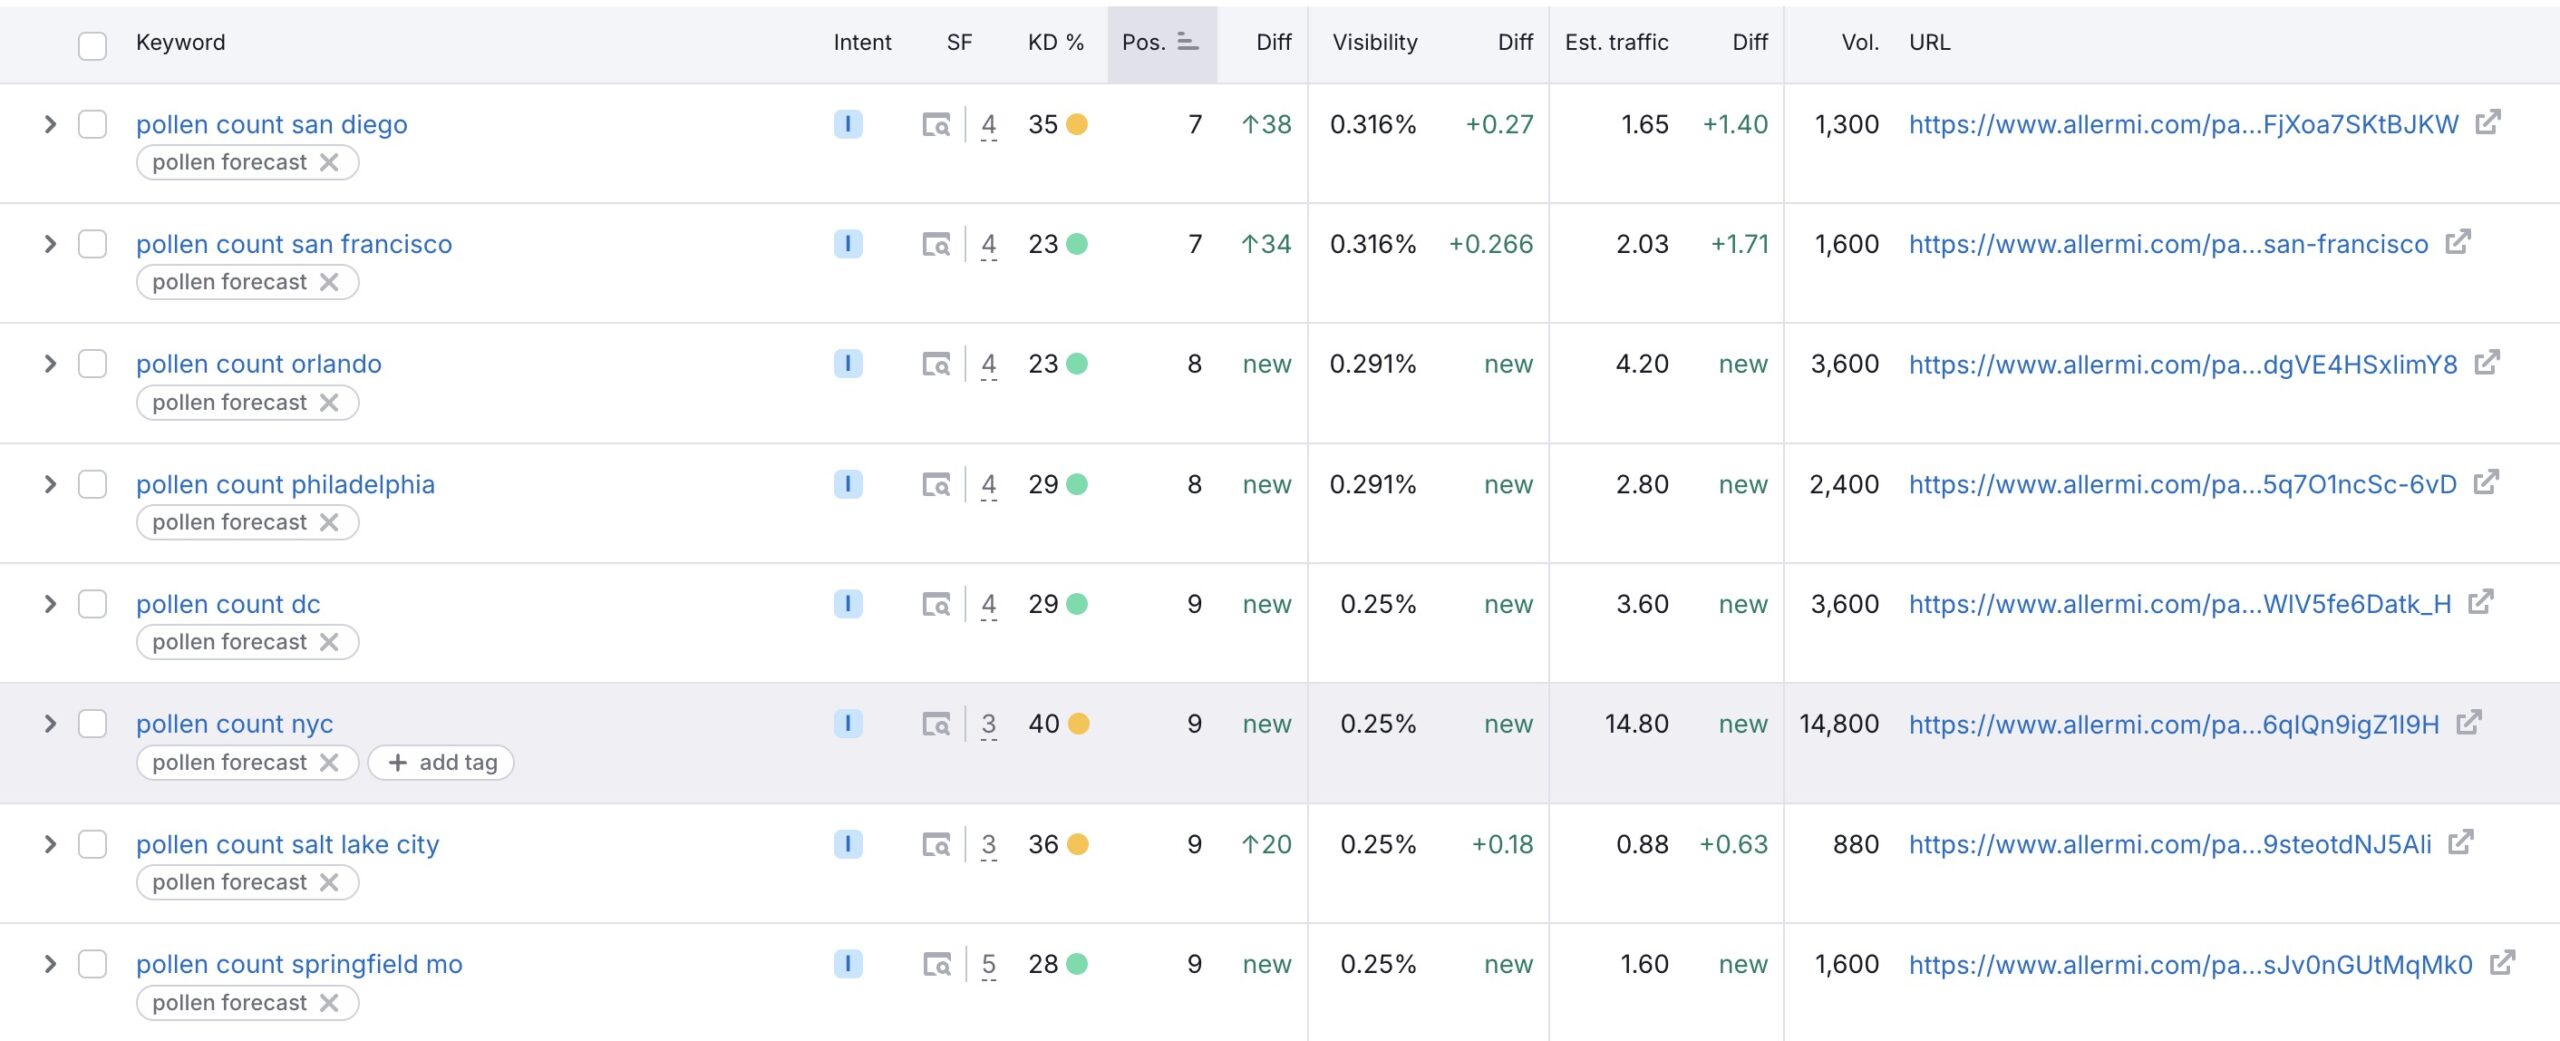Screen dimensions: 2560x1041
Task: View SERP snapshot icon for pollen count san diego
Action: (936, 125)
